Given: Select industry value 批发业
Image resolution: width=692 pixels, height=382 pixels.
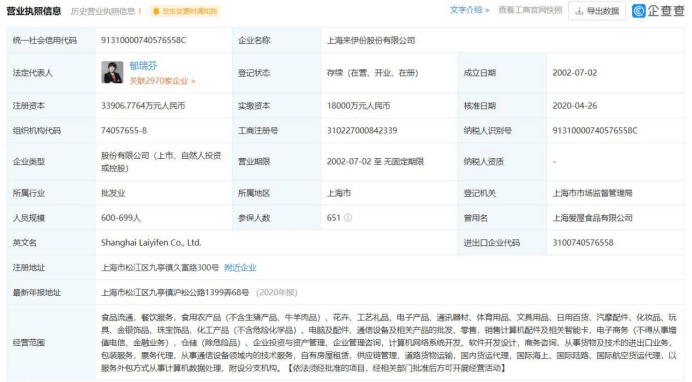Looking at the screenshot, I should 113,193.
